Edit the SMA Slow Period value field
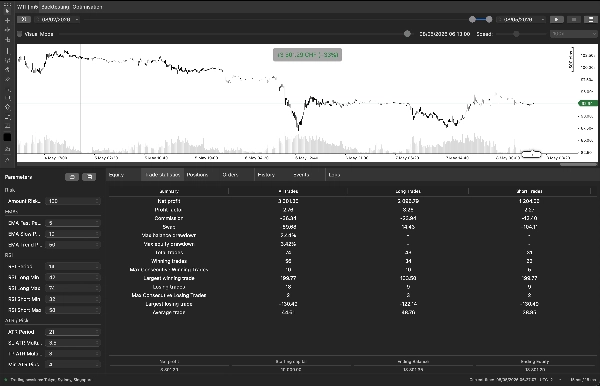 [x=73, y=234]
